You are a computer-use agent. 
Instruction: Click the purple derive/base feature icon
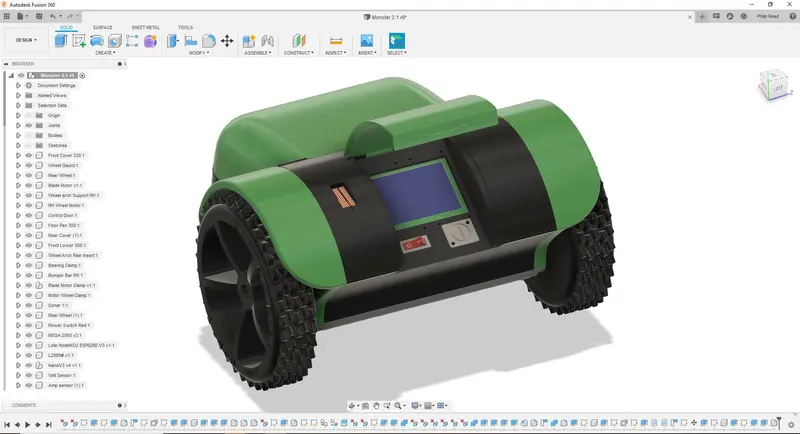tap(150, 41)
